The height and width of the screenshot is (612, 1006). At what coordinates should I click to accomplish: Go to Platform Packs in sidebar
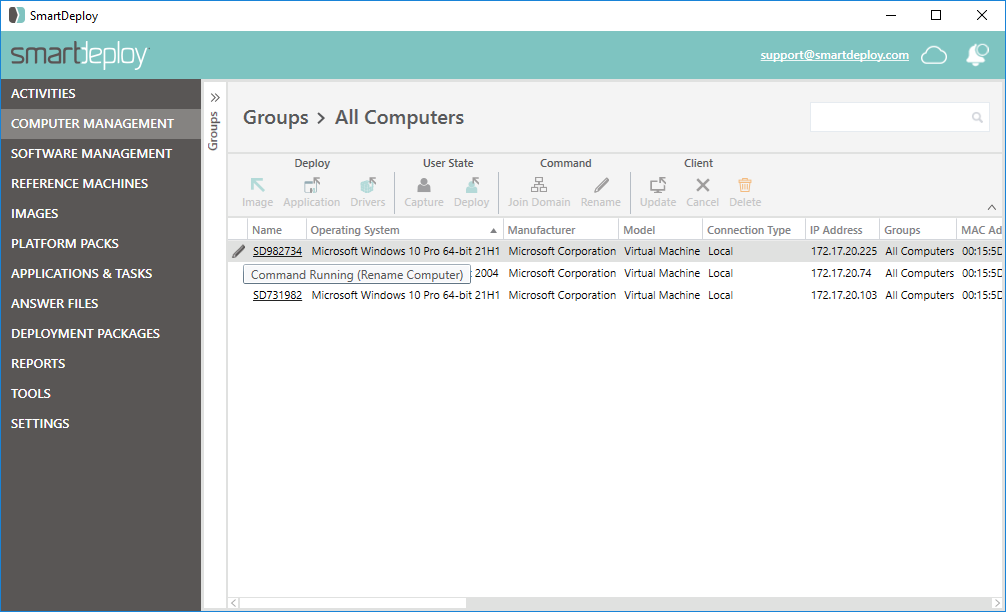[65, 243]
